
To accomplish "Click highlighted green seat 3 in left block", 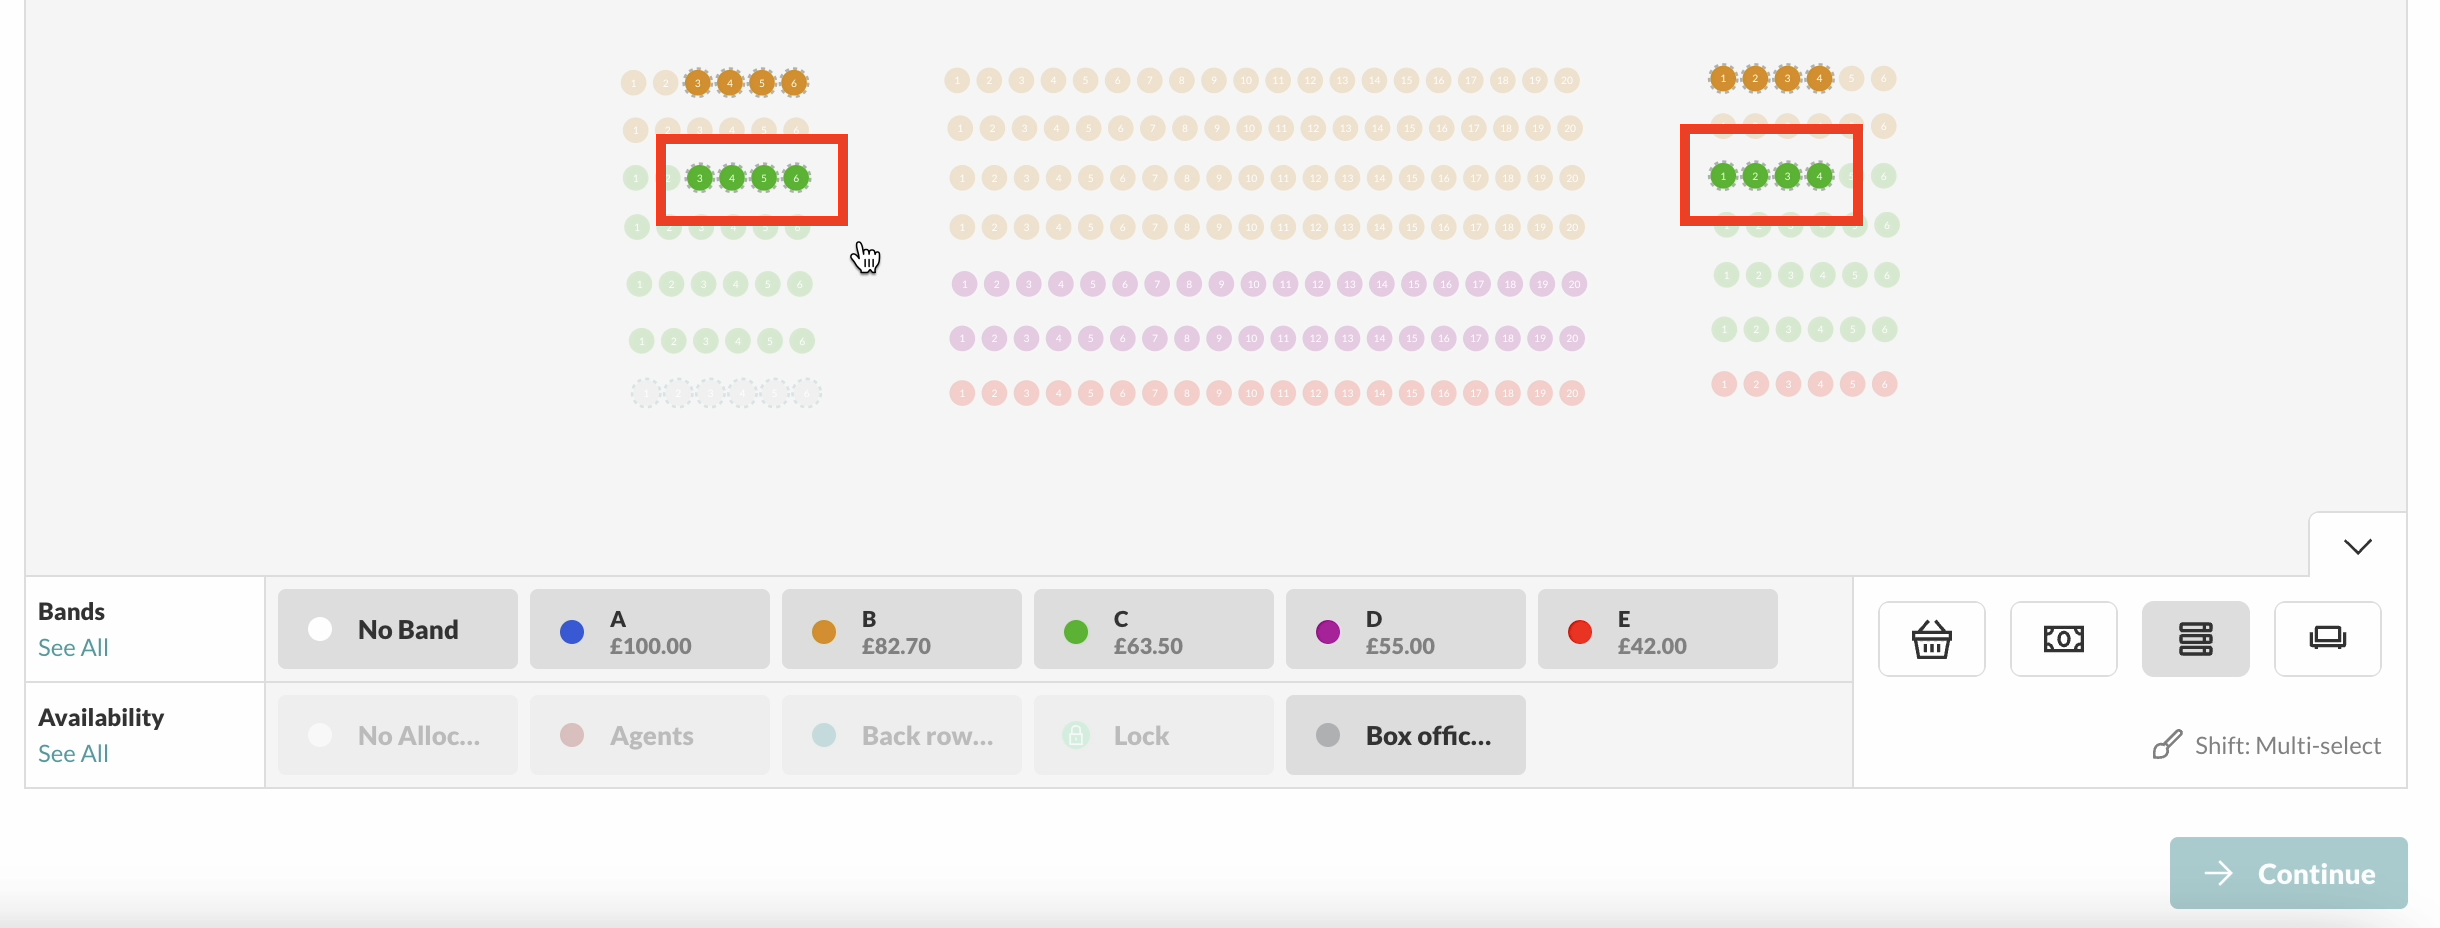I will (700, 179).
